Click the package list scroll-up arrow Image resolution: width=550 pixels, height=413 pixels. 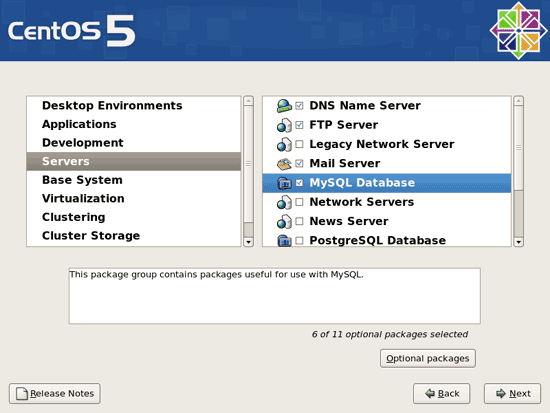(x=518, y=101)
